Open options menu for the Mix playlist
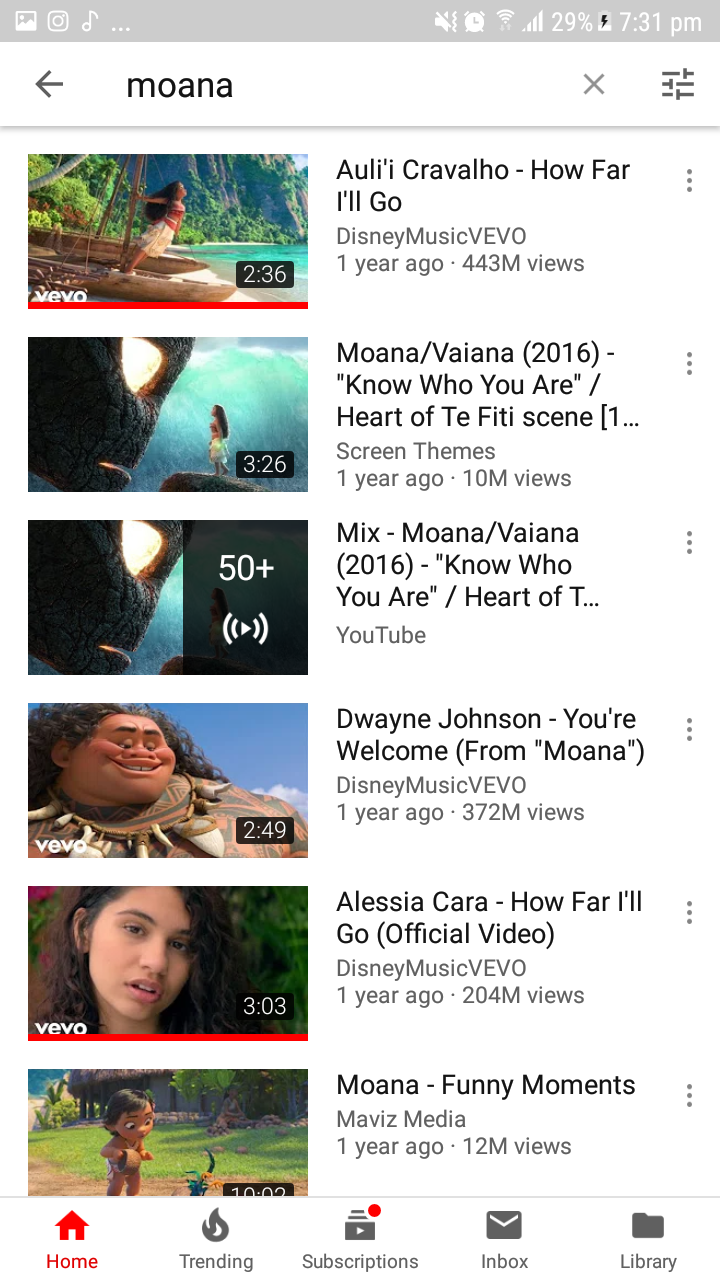This screenshot has width=720, height=1280. [x=689, y=543]
